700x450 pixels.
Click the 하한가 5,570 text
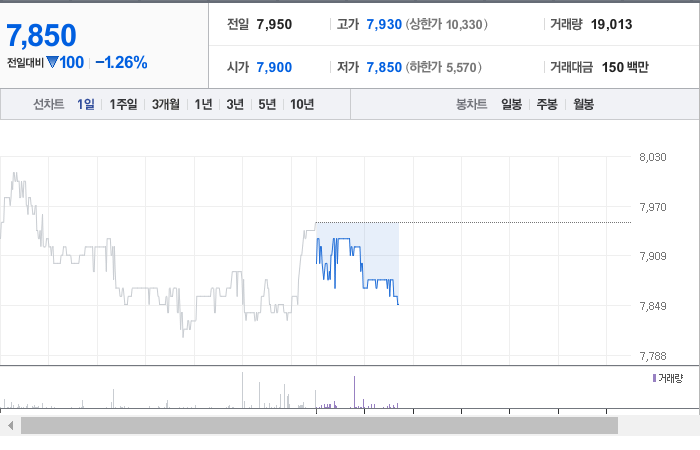[x=443, y=67]
